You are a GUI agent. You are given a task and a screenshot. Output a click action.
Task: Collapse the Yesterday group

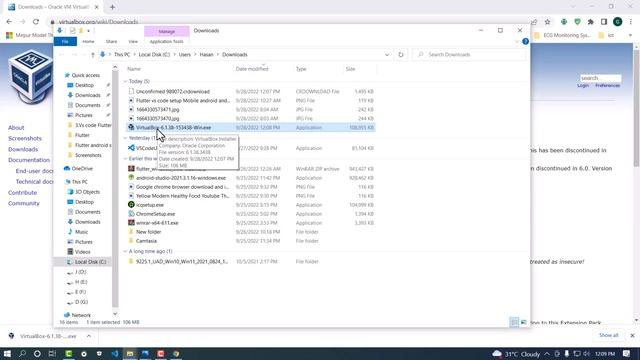coord(125,138)
